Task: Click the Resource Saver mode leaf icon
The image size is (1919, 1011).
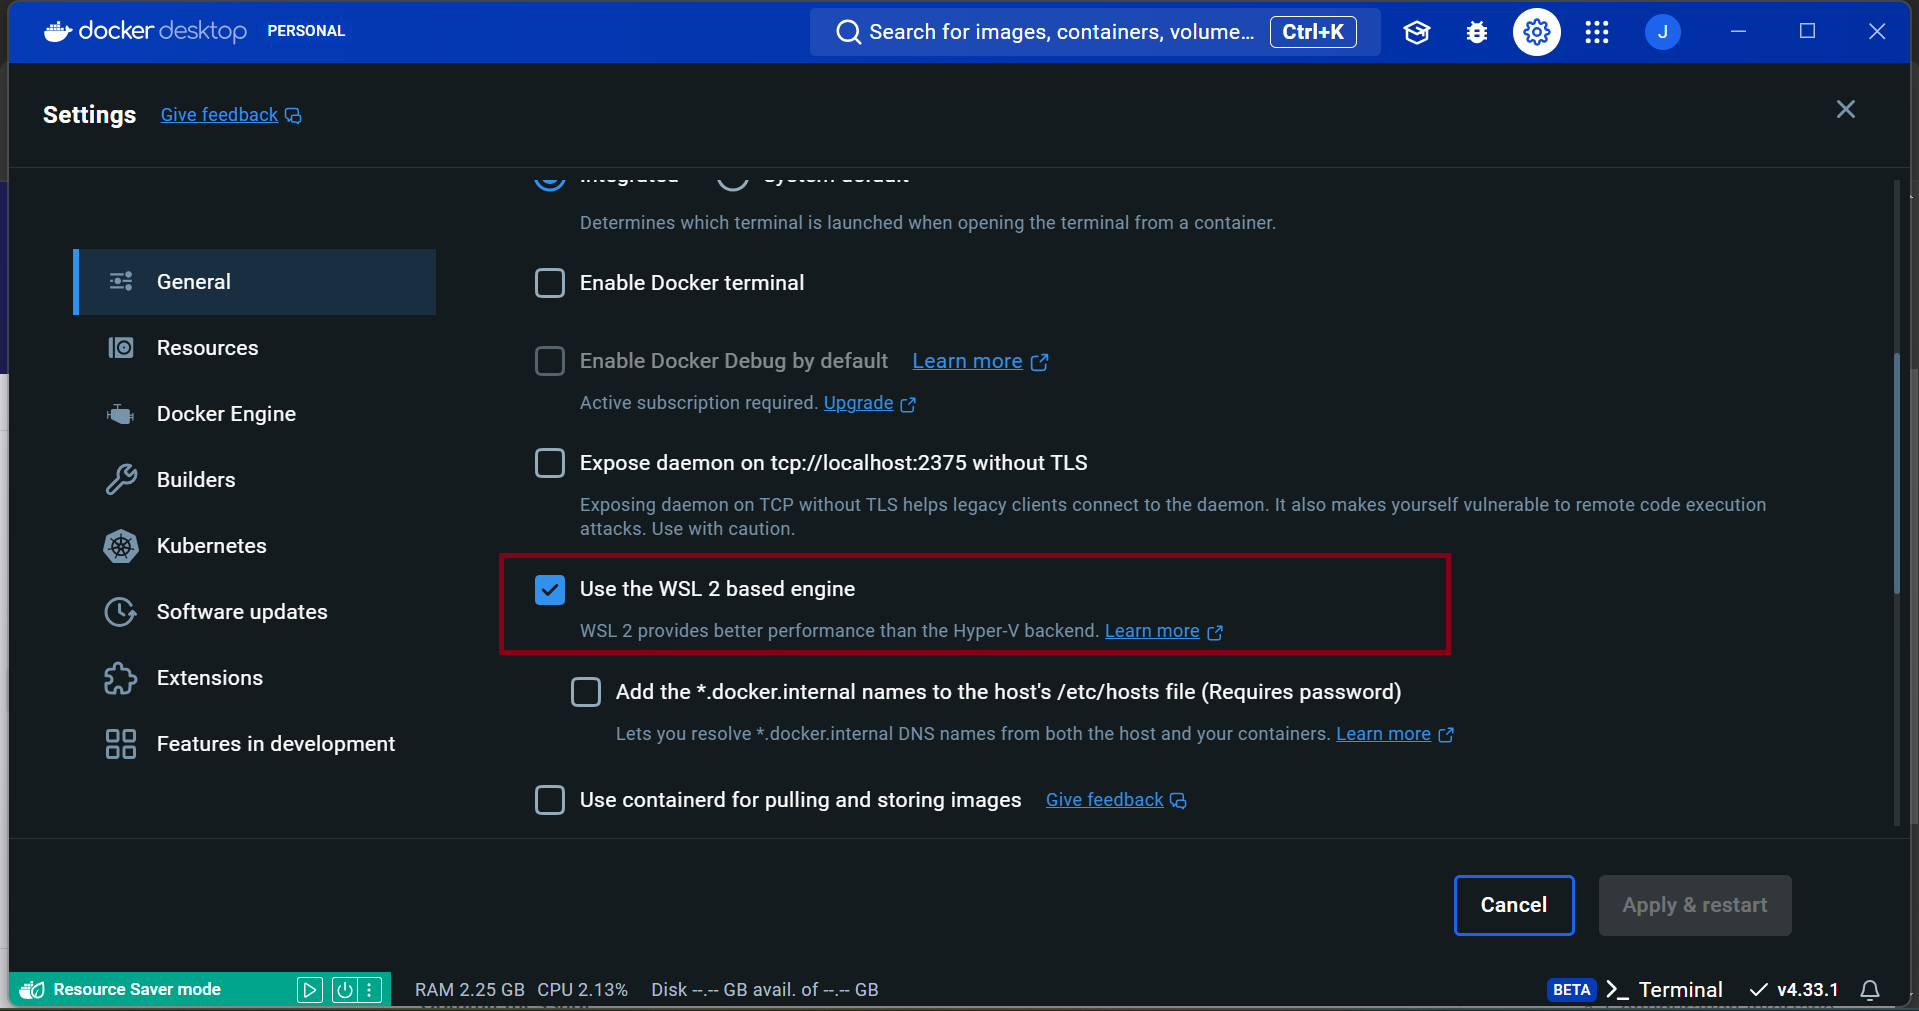Action: (32, 990)
